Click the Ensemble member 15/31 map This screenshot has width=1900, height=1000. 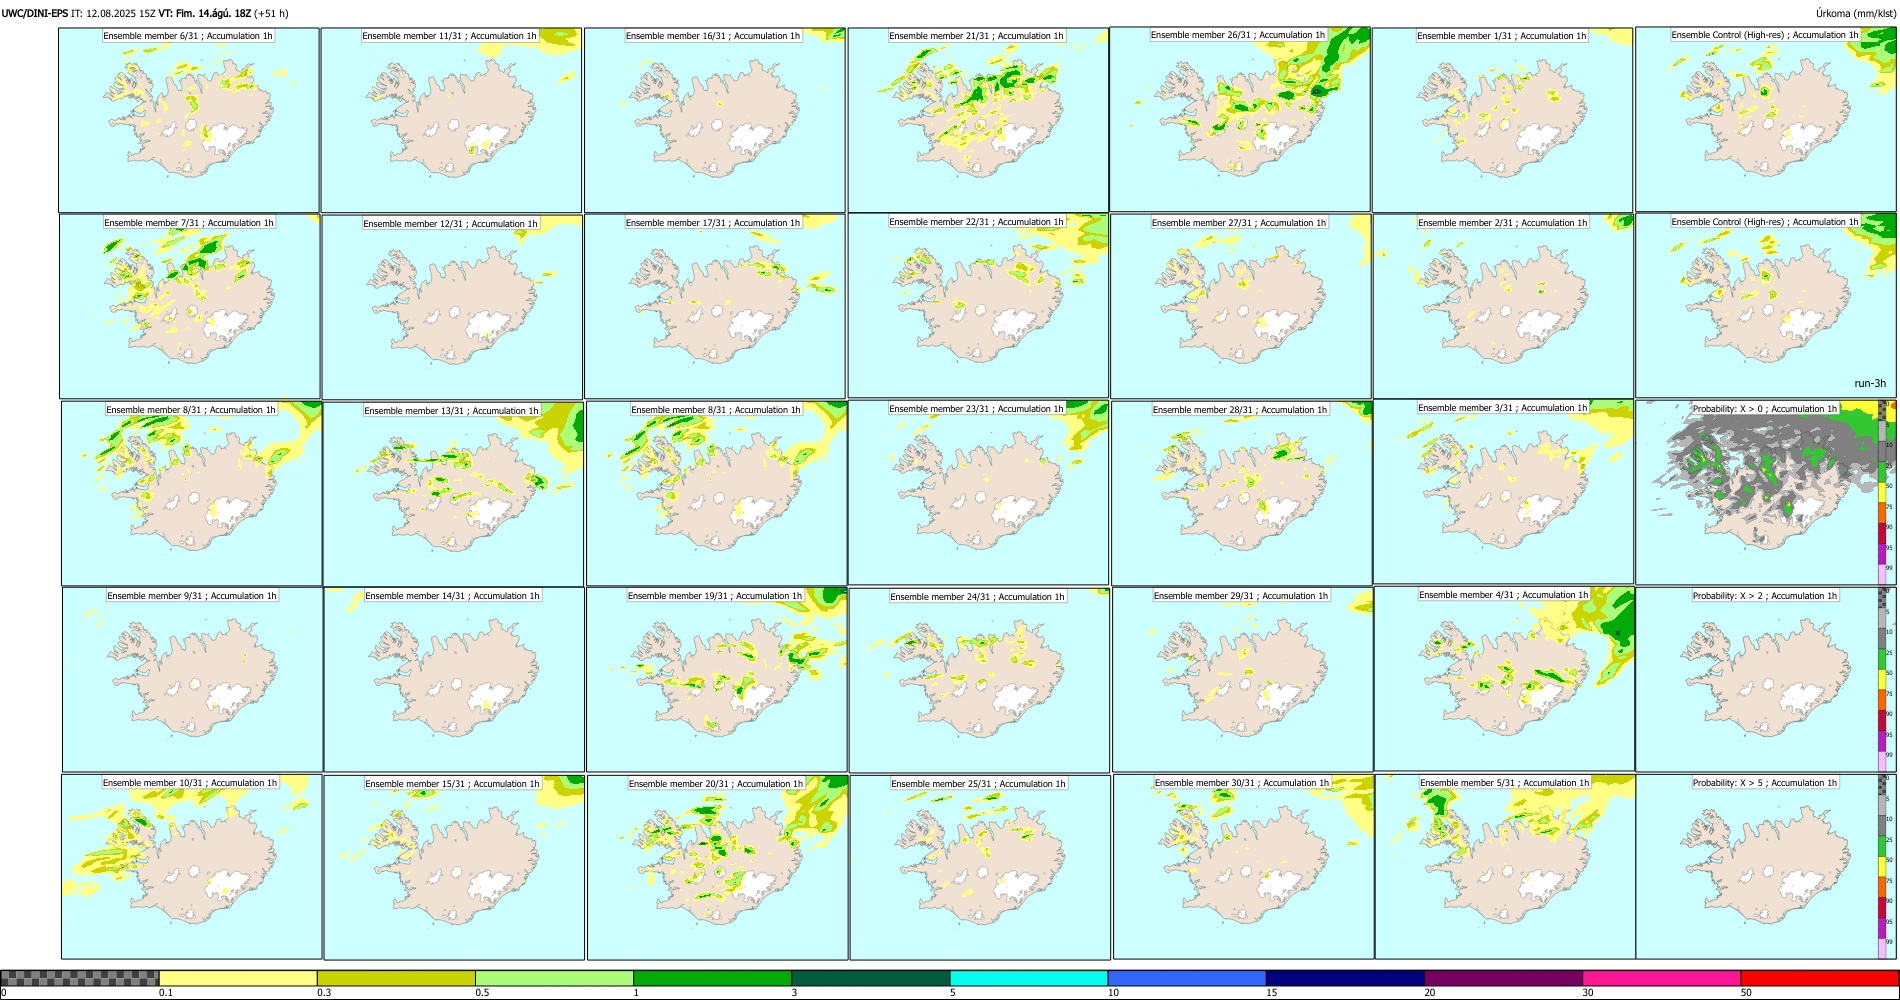[454, 867]
